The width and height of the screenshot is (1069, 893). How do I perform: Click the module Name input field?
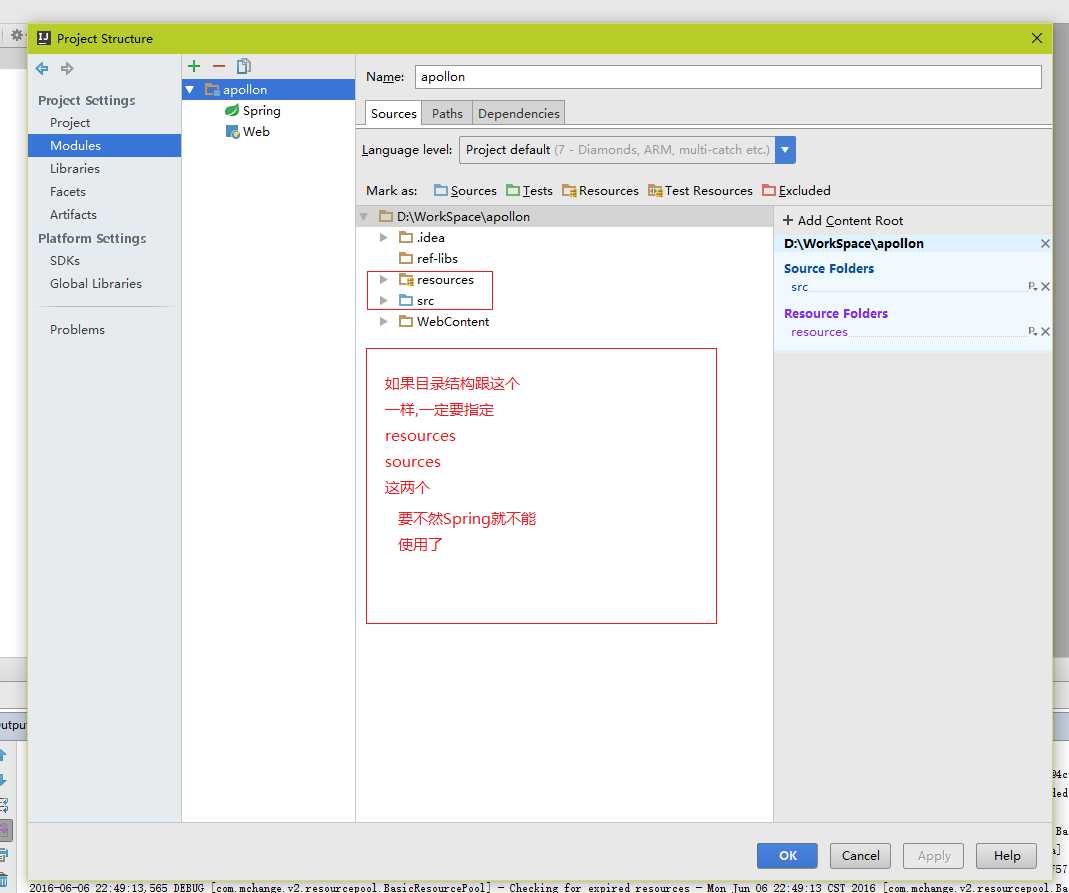point(728,76)
